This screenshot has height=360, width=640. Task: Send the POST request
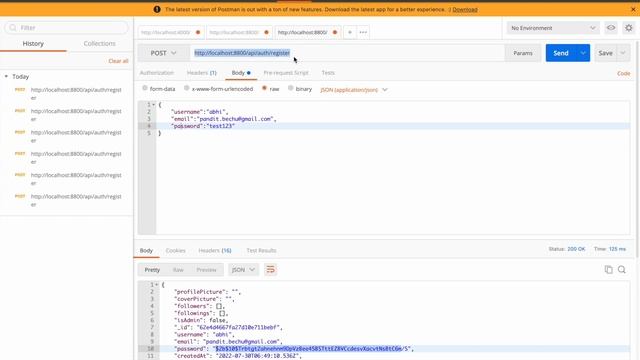(561, 53)
